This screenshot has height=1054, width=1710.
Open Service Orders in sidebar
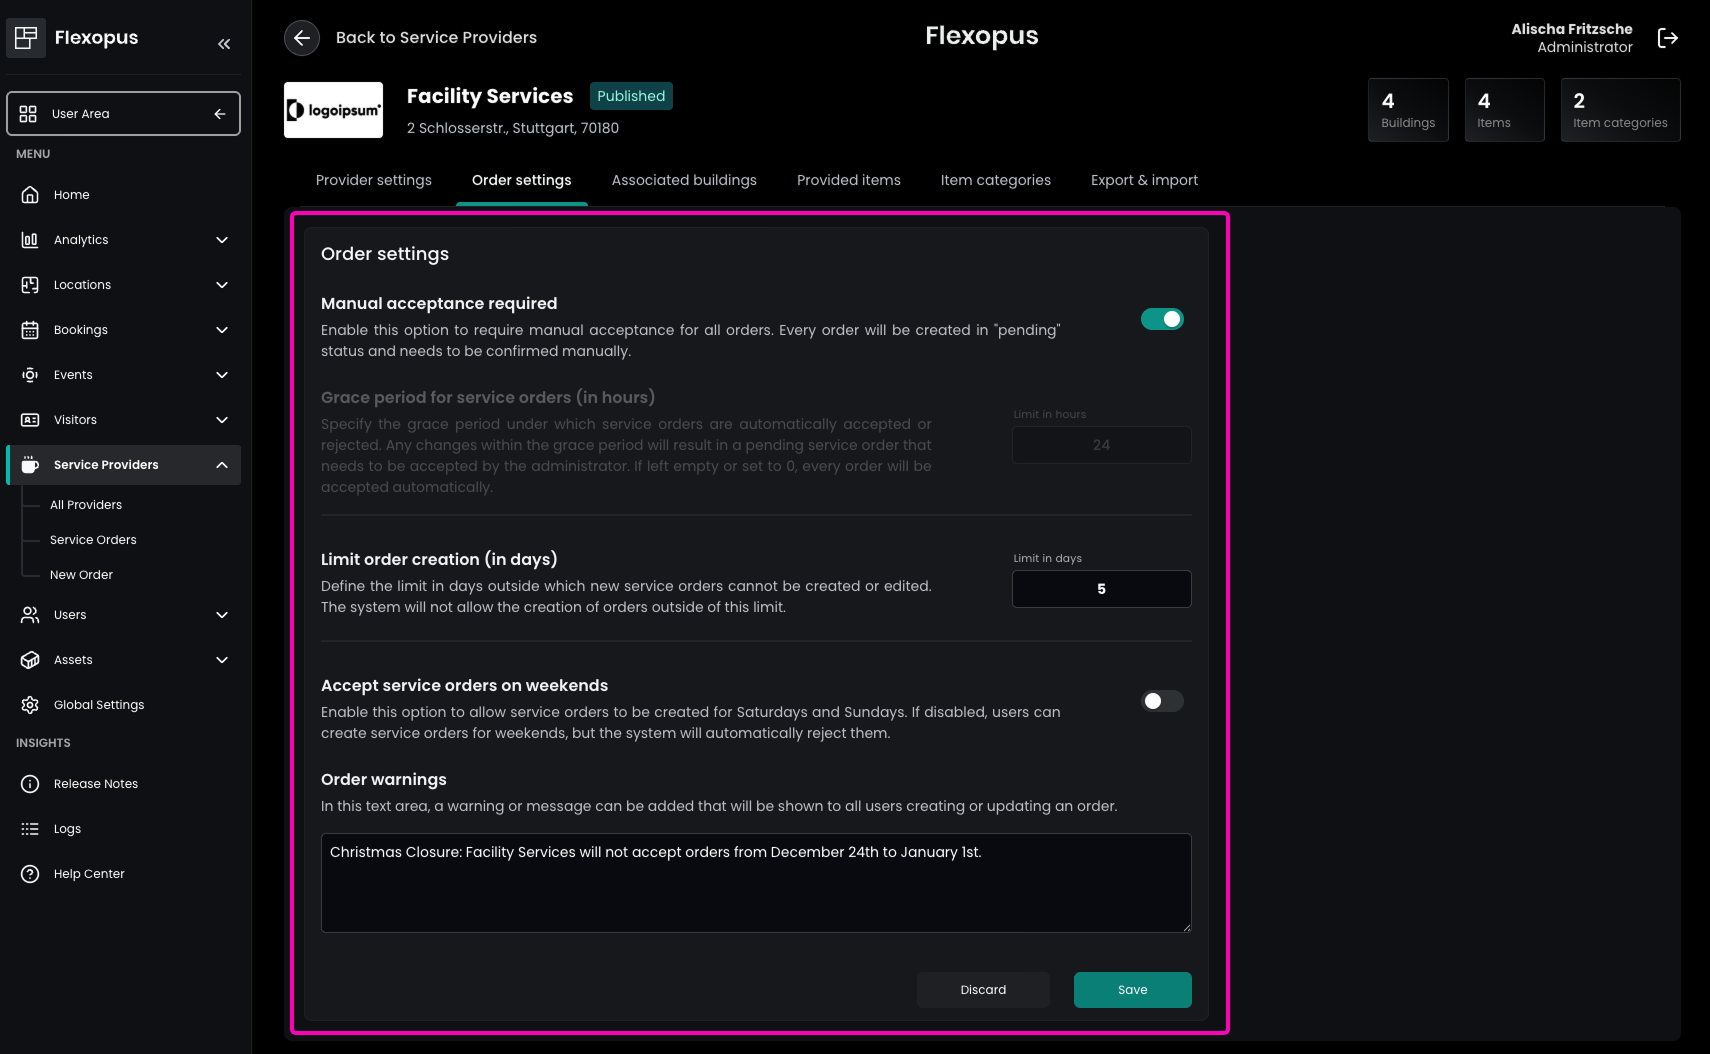point(93,540)
